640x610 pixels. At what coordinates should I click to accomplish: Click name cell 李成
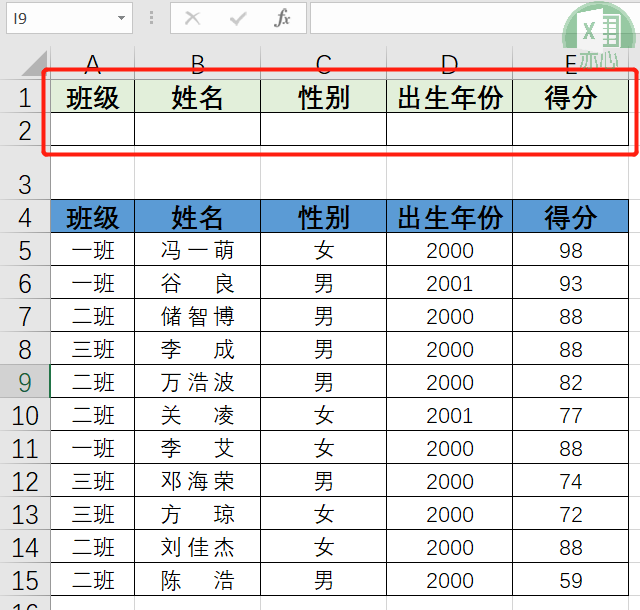click(198, 349)
